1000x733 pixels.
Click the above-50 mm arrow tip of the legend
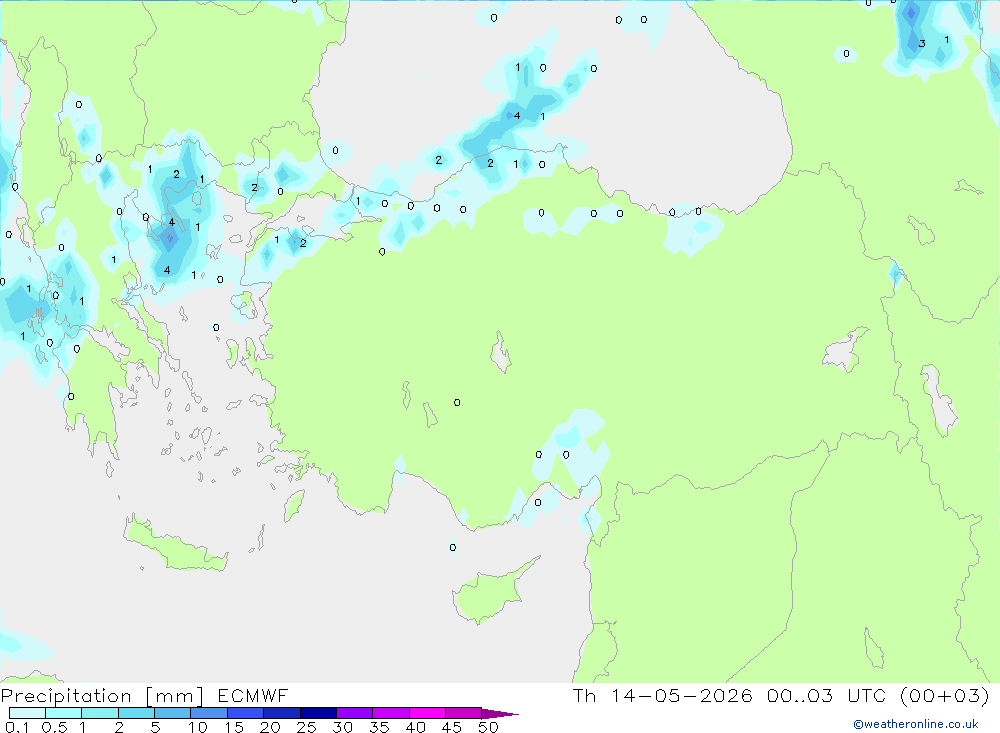500,714
